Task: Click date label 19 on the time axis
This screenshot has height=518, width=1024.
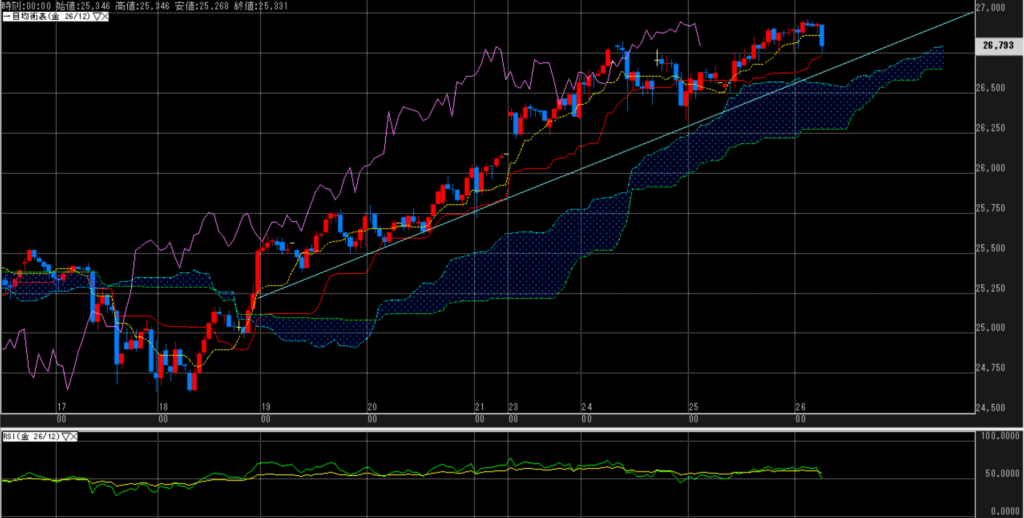Action: pyautogui.click(x=265, y=407)
